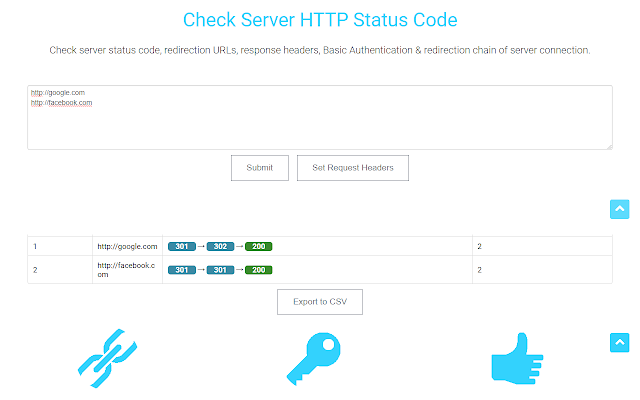Click the Check Server HTTP Status Code heading
The height and width of the screenshot is (400, 640).
[x=320, y=20]
